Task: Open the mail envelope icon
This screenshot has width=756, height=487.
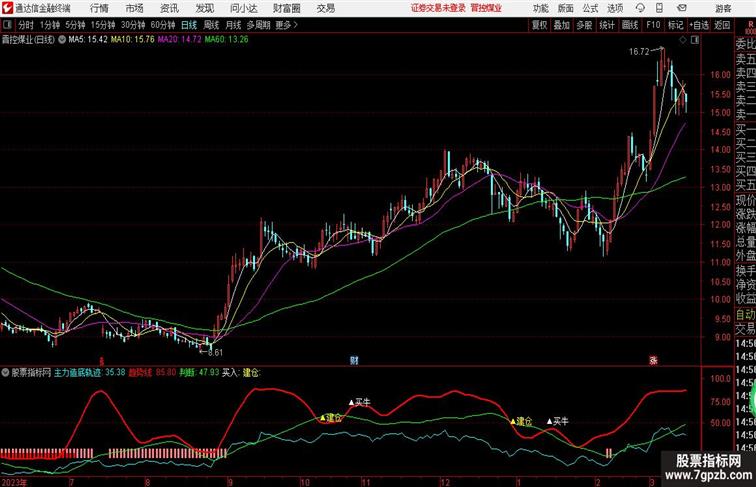Action: point(682,8)
